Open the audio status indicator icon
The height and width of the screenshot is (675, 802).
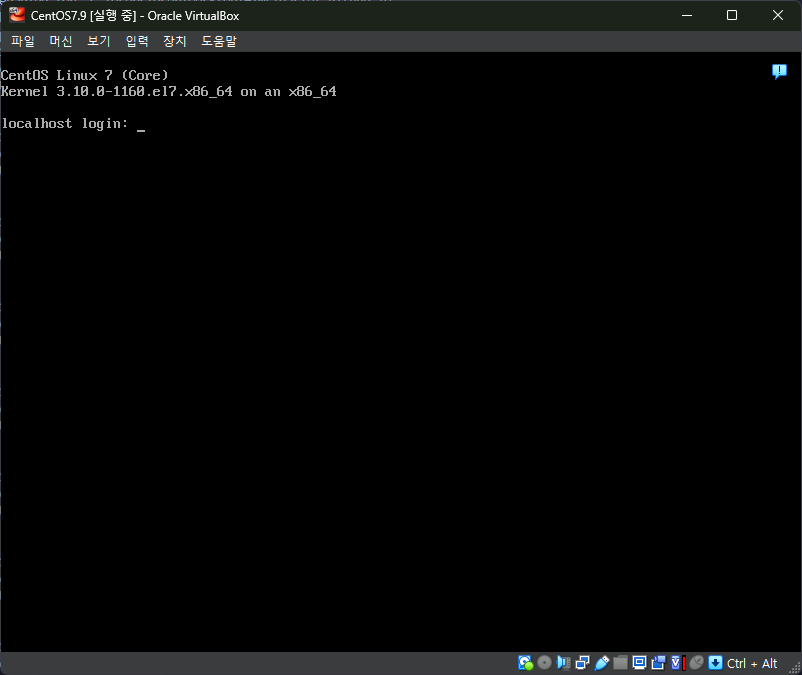pos(563,663)
